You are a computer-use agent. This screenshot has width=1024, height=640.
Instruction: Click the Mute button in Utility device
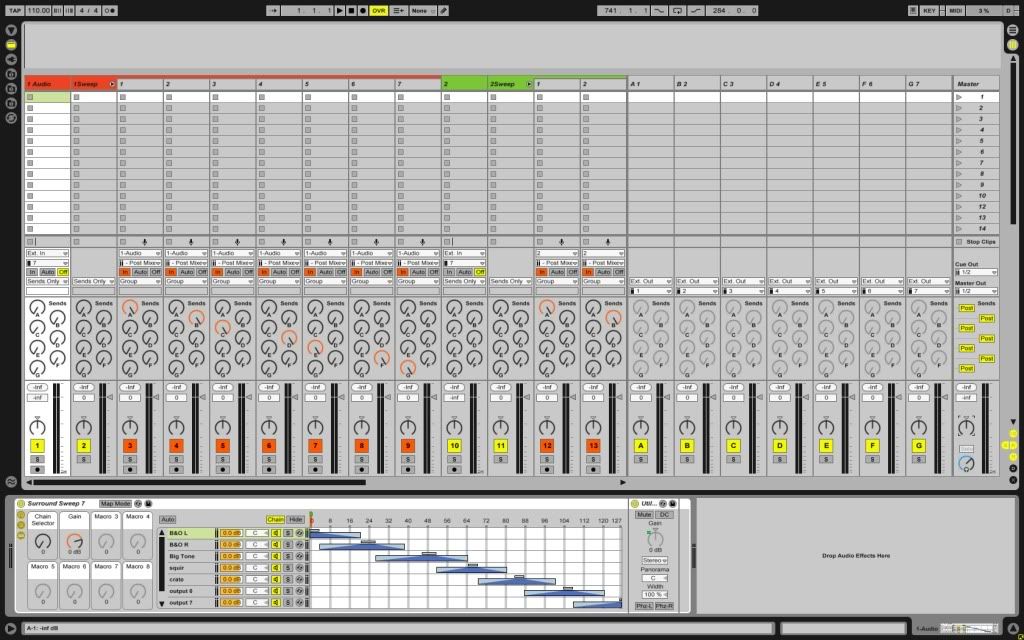click(x=644, y=515)
